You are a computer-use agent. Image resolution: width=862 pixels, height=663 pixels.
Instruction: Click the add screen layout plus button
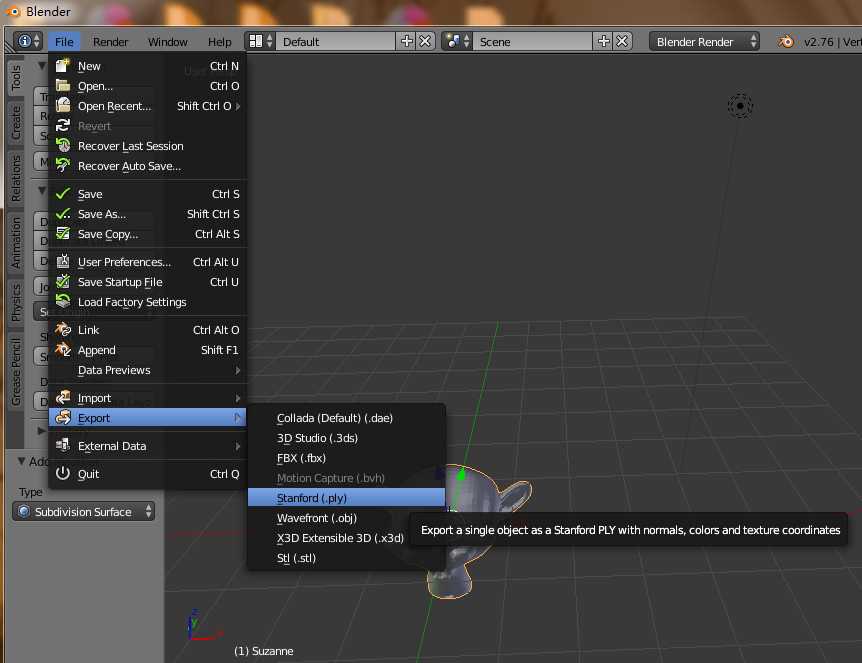(x=407, y=41)
